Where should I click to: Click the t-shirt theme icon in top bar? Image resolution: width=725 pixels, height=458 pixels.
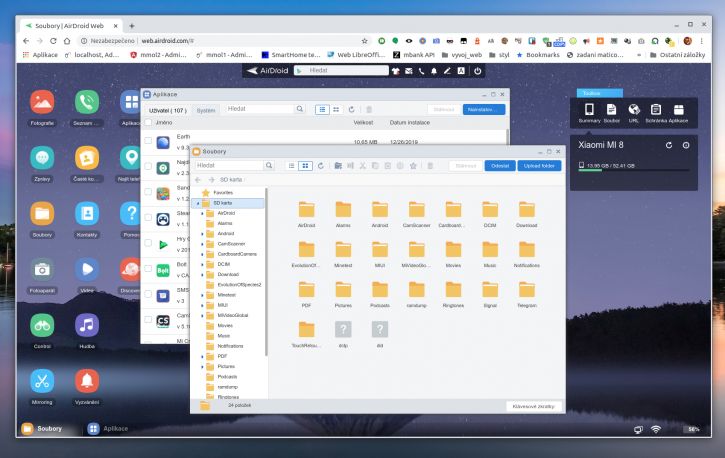coord(396,71)
